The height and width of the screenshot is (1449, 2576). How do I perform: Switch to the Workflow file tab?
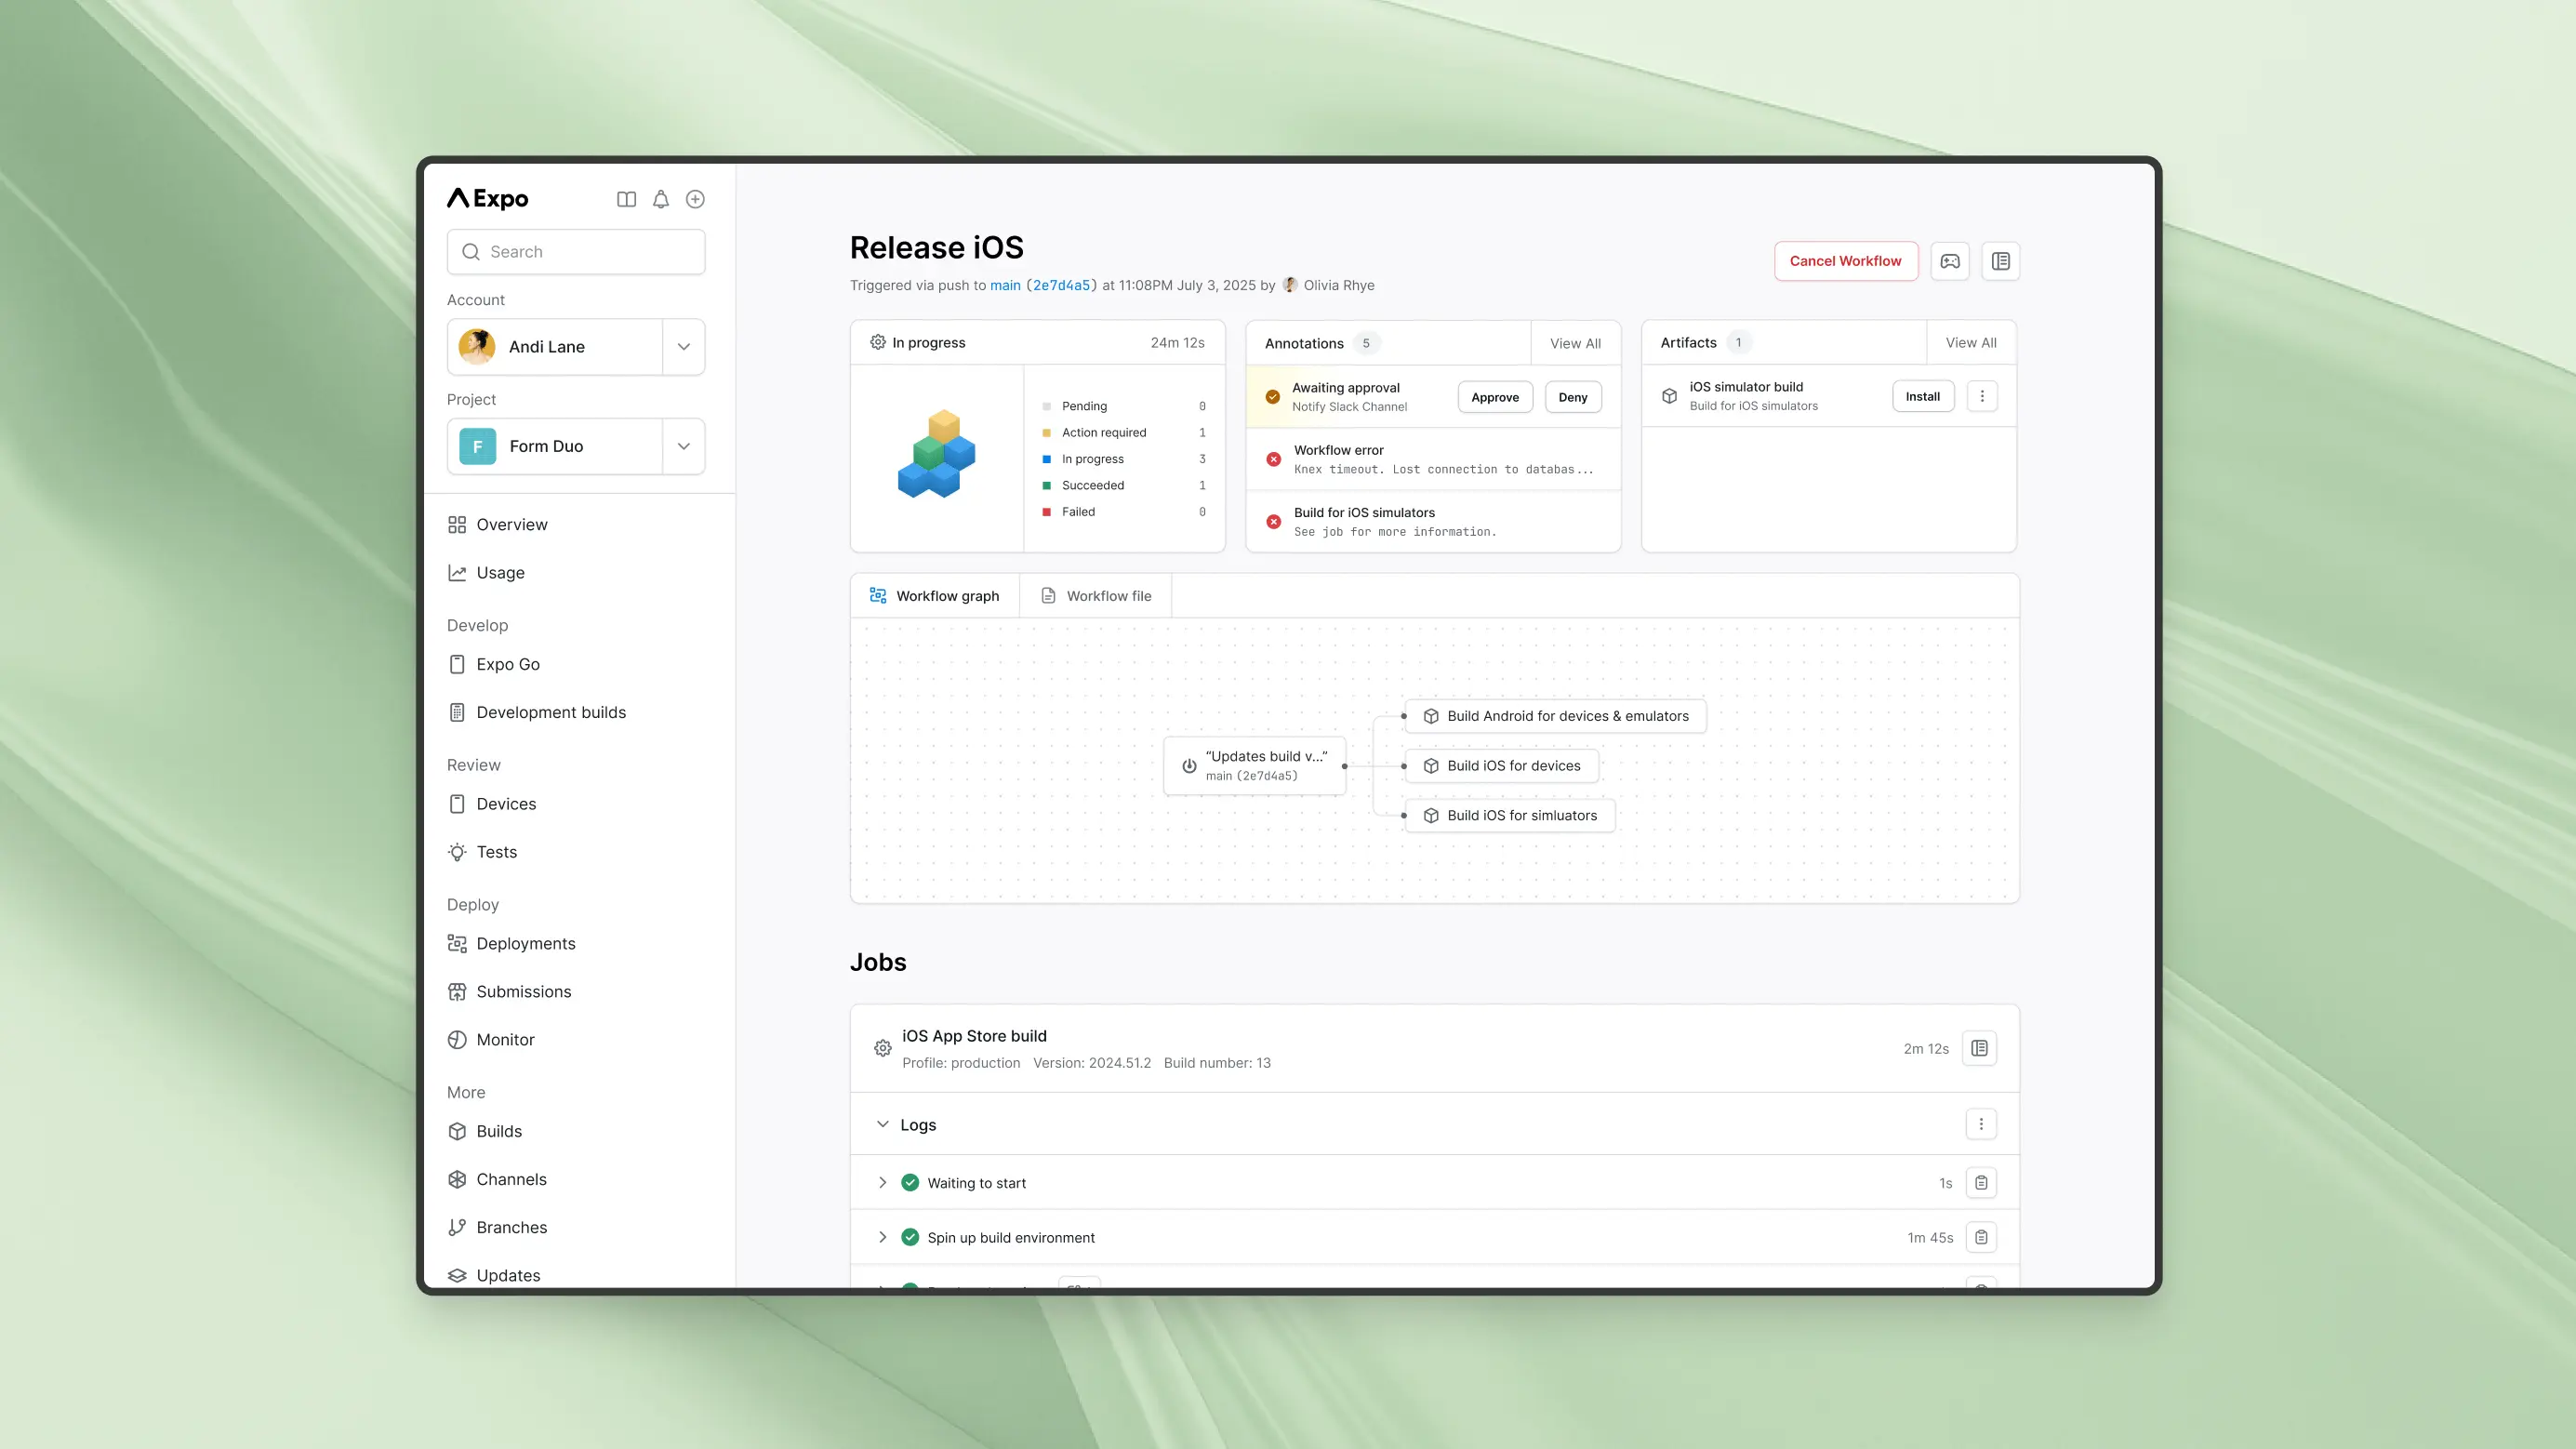(x=1096, y=596)
